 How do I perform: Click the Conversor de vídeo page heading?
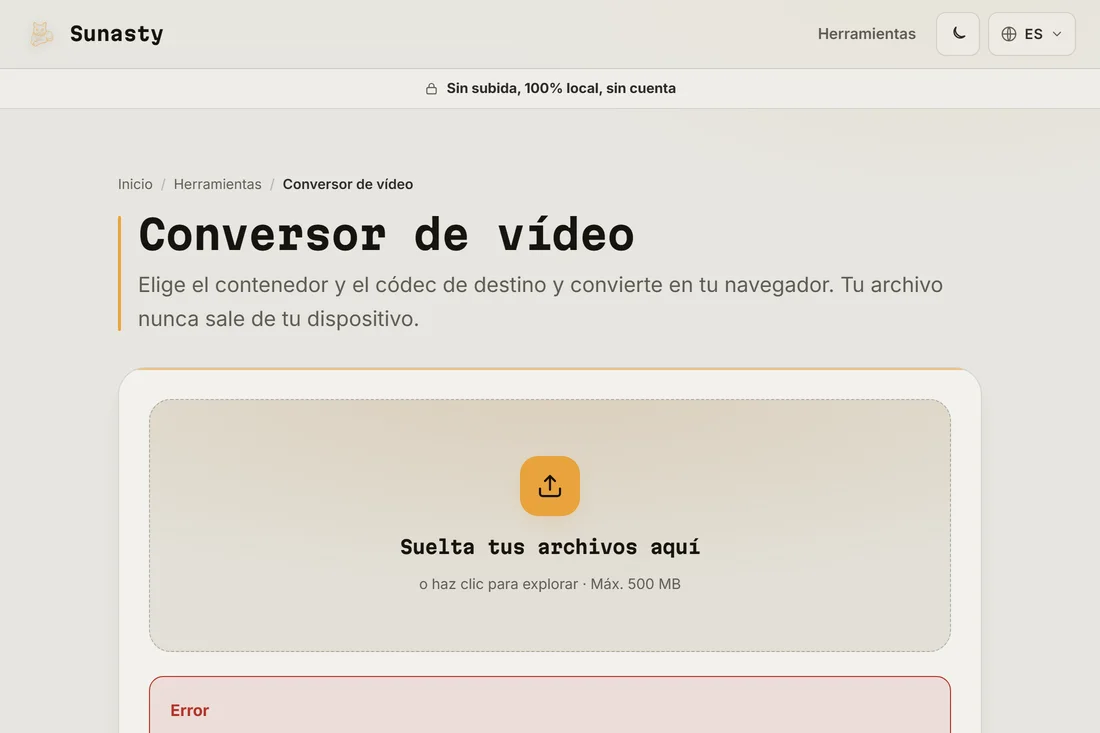point(387,235)
